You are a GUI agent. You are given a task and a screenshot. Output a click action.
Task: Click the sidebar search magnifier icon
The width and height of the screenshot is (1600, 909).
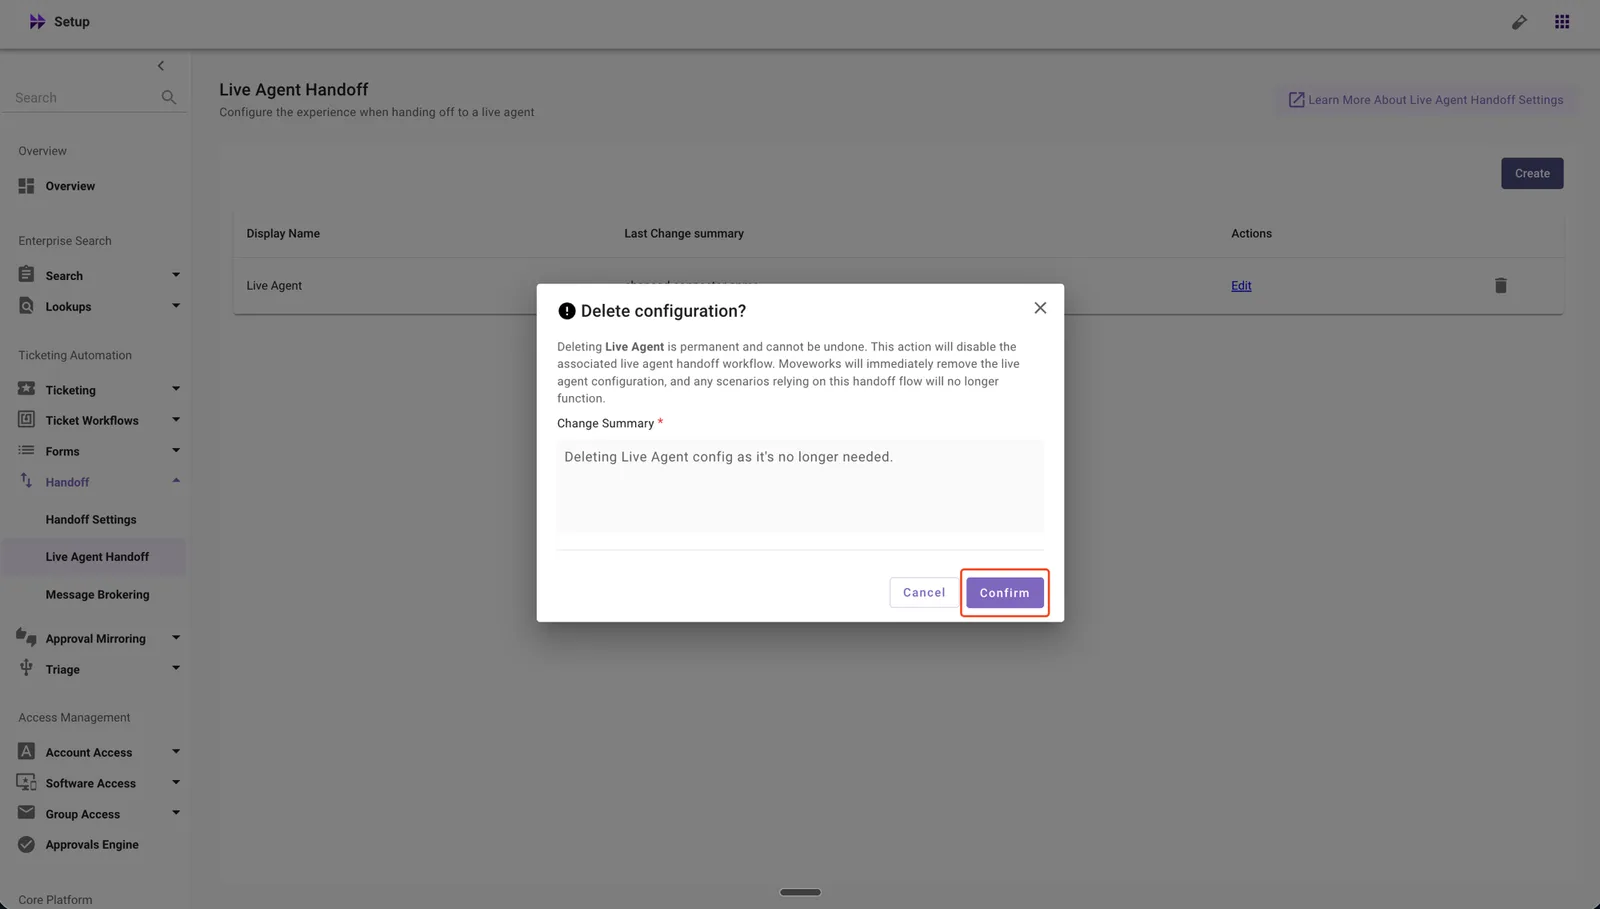pos(168,97)
